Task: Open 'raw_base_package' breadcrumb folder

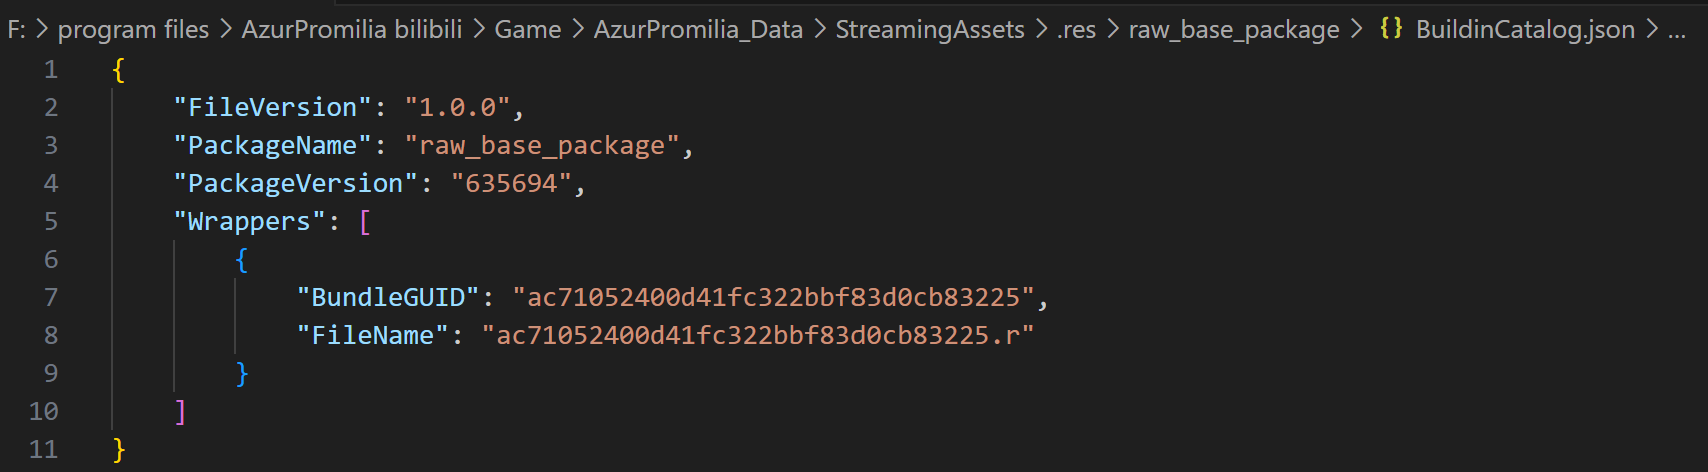Action: [1234, 31]
